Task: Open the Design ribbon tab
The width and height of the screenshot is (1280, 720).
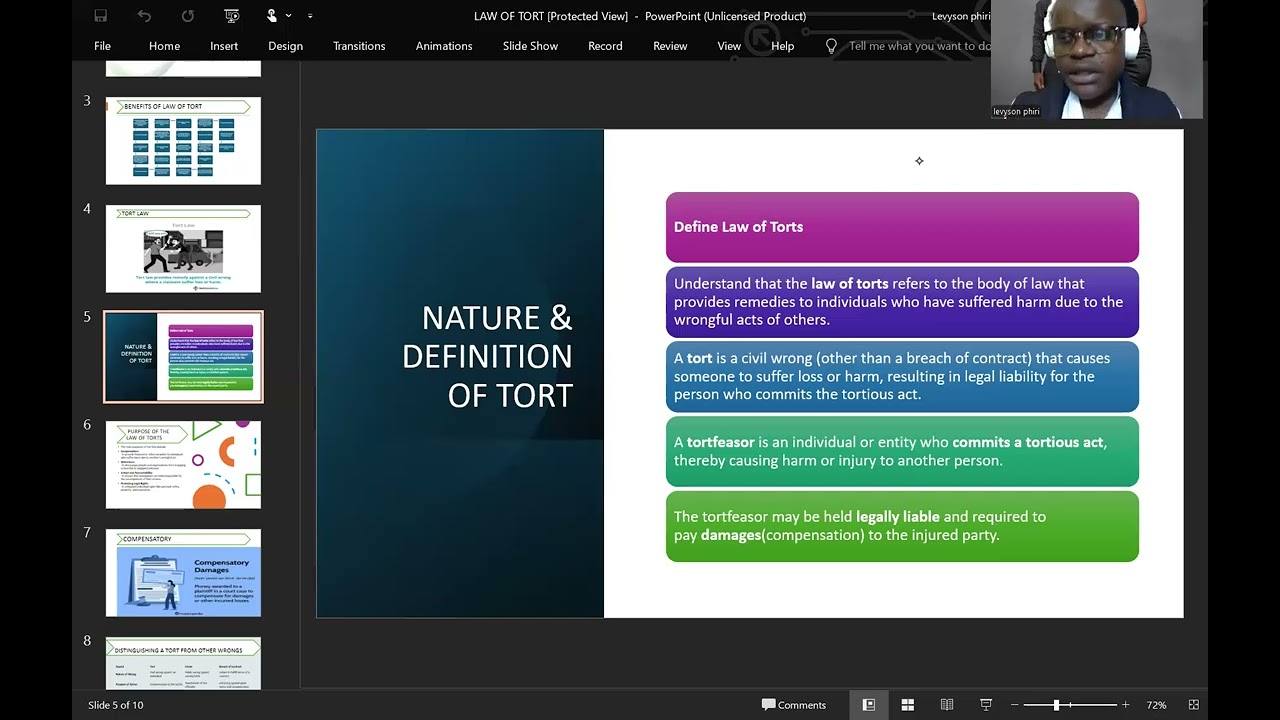Action: point(285,46)
